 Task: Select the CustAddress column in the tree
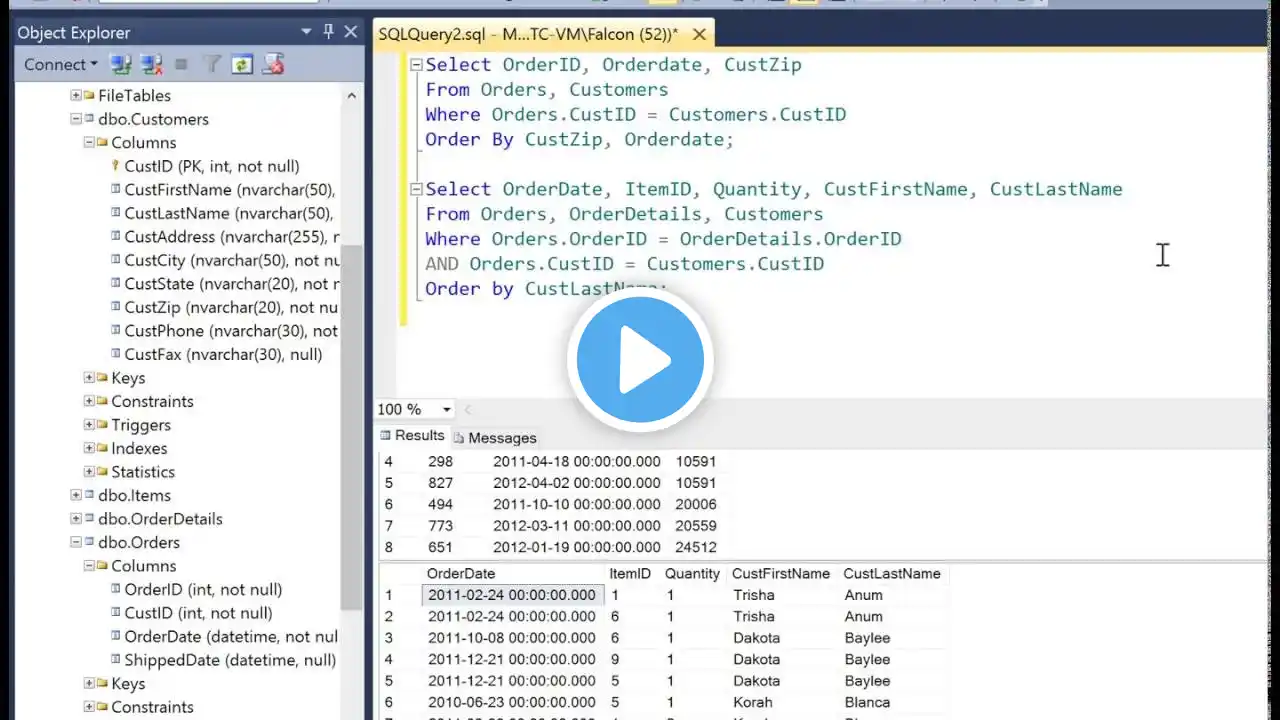coord(231,237)
